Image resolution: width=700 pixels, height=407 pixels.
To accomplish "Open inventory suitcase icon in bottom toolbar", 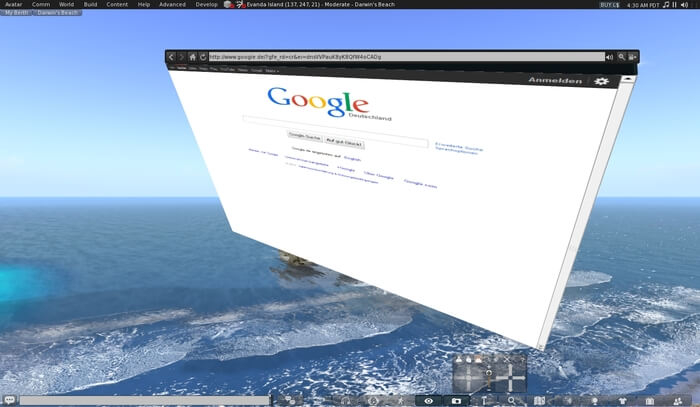I will [650, 401].
